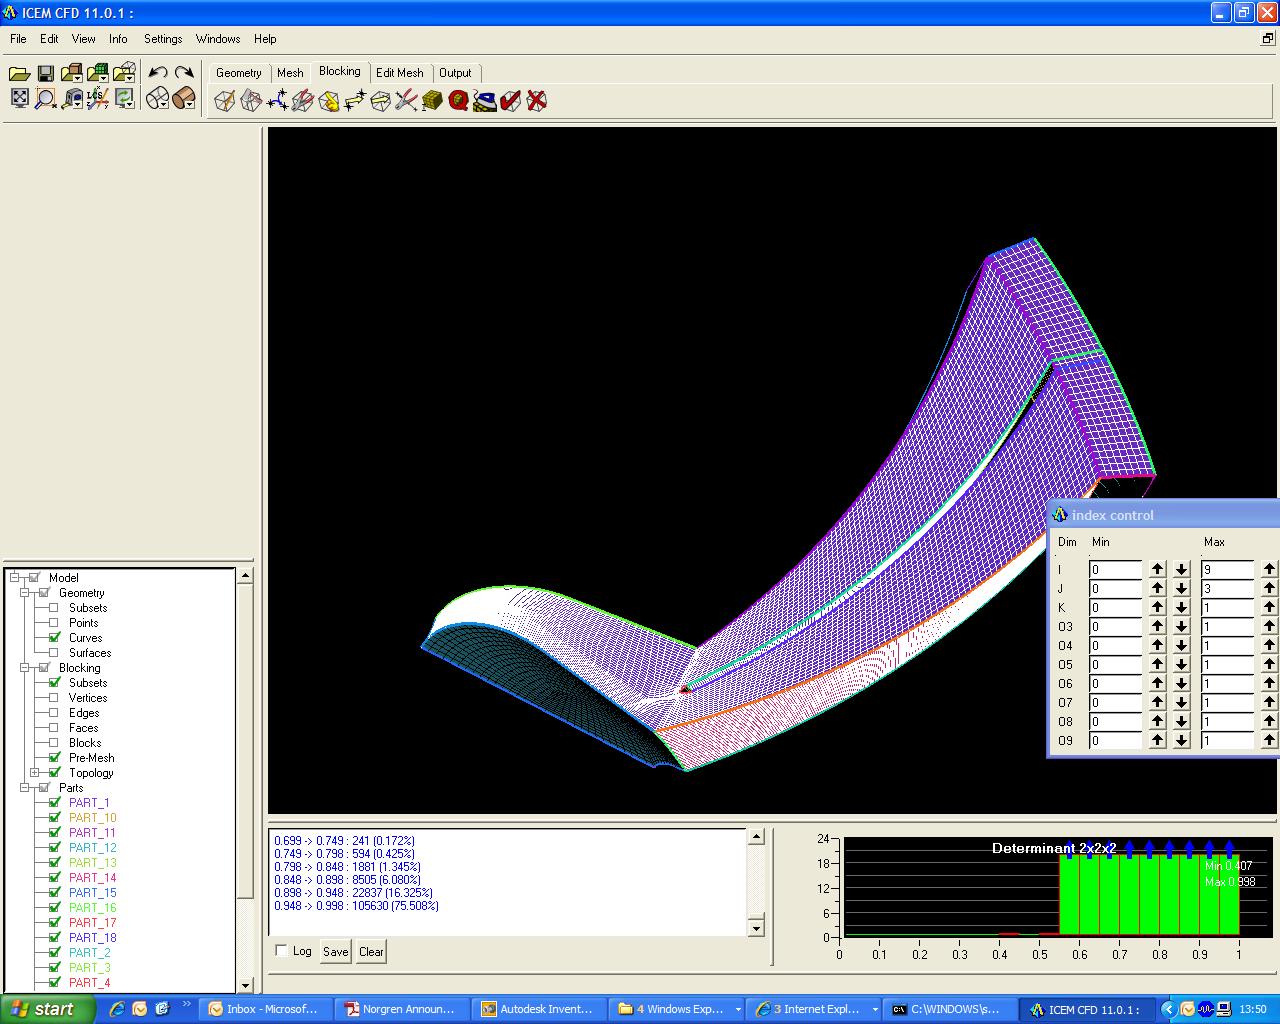The width and height of the screenshot is (1280, 1024).
Task: Collapse the Geometry tree branch
Action: coord(25,593)
